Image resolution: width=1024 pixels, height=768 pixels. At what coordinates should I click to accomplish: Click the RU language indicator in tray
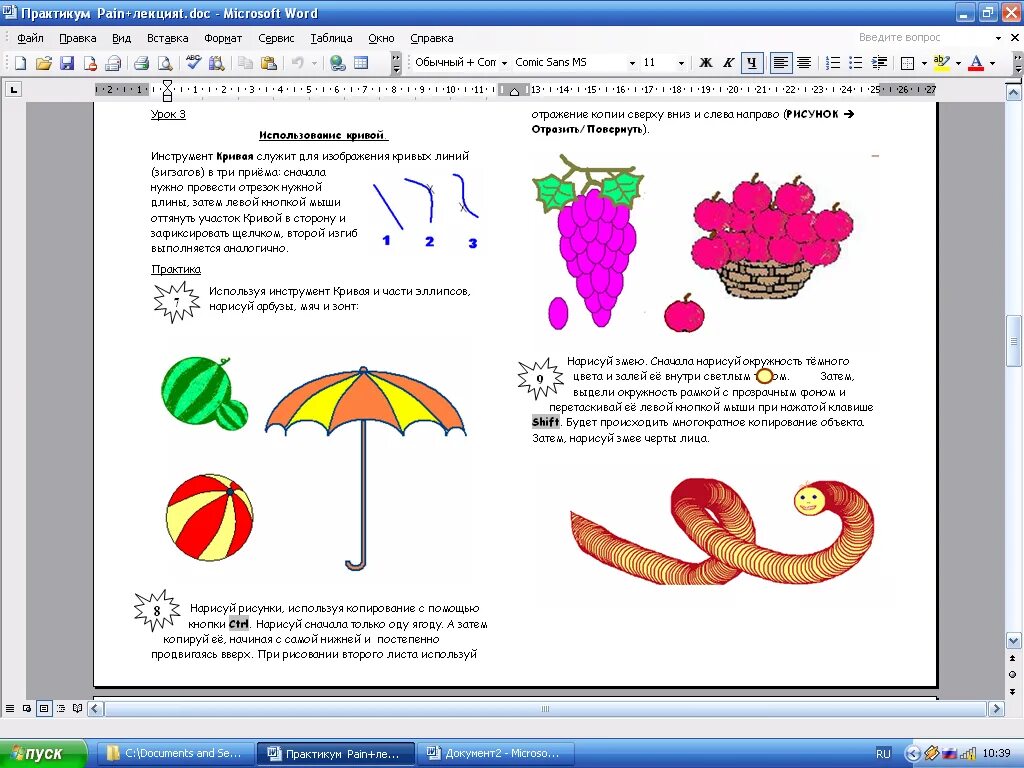coord(883,754)
